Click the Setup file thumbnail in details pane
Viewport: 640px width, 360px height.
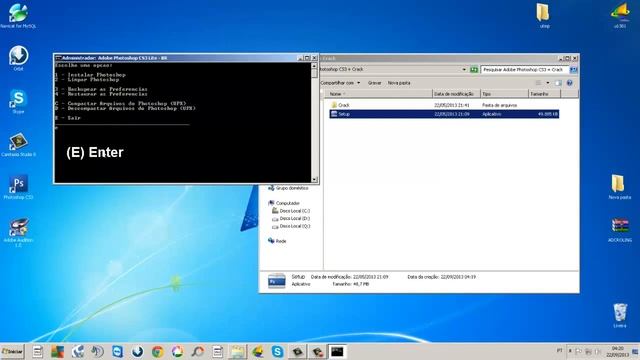click(276, 281)
